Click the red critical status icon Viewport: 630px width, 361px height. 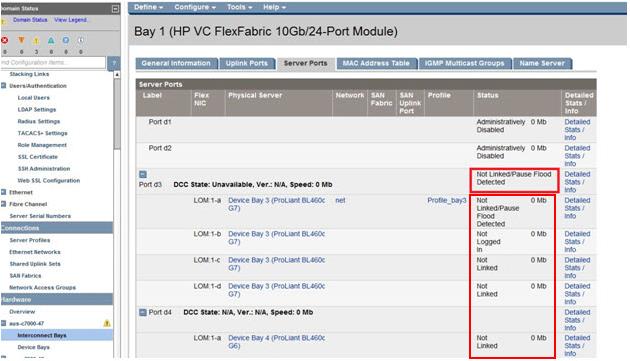(4, 40)
